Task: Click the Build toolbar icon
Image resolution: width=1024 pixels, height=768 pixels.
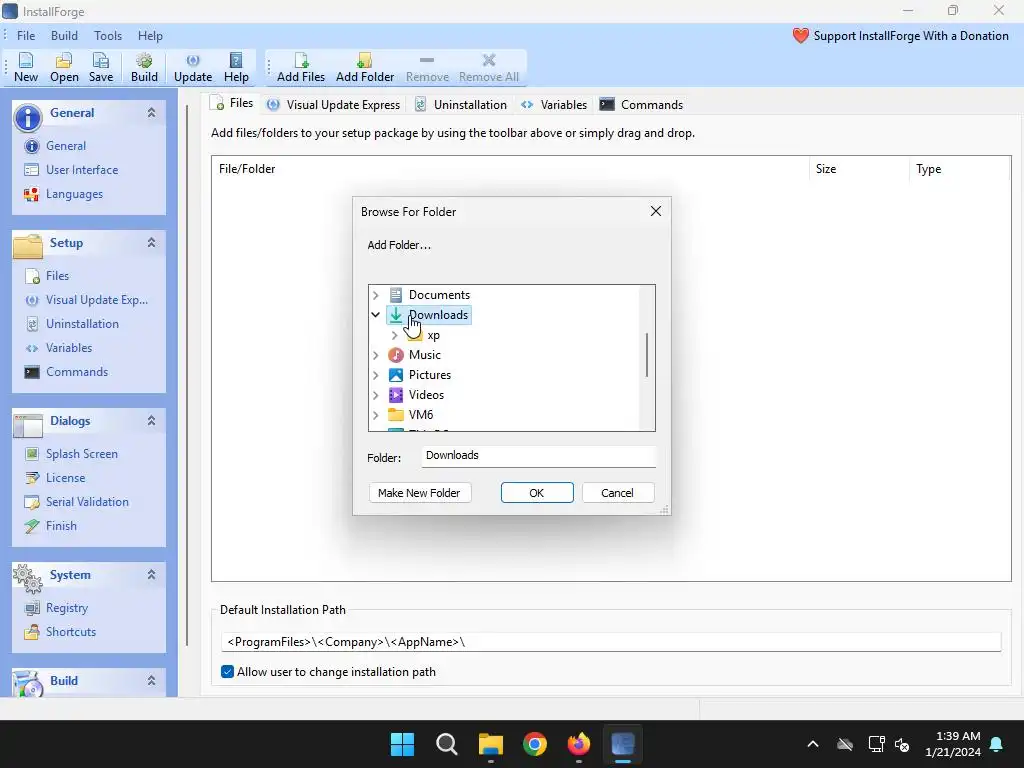Action: (144, 67)
